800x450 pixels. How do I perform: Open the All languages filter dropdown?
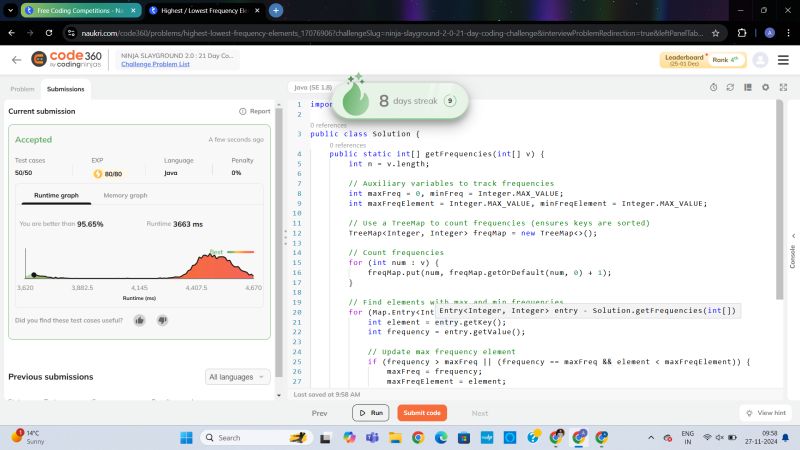pyautogui.click(x=237, y=377)
